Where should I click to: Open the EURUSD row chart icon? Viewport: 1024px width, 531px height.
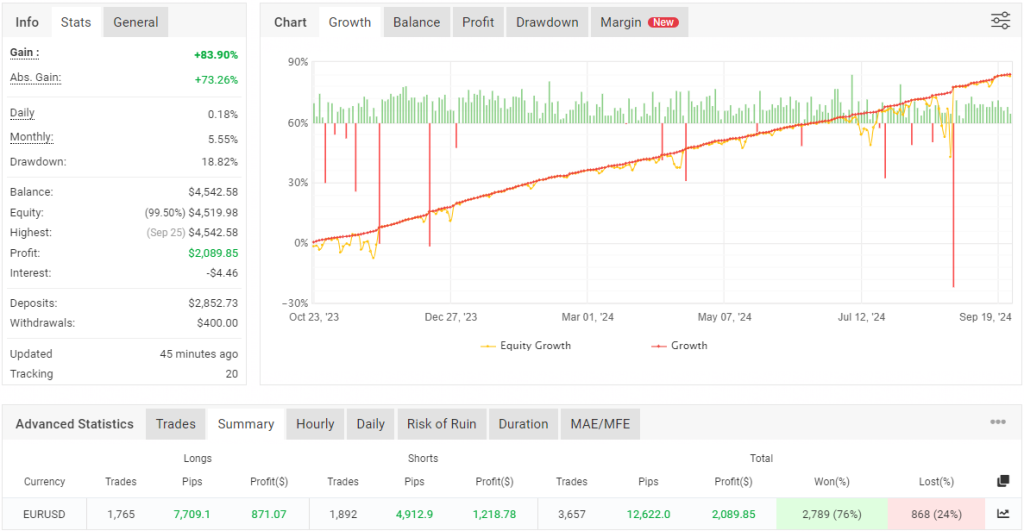(1003, 513)
